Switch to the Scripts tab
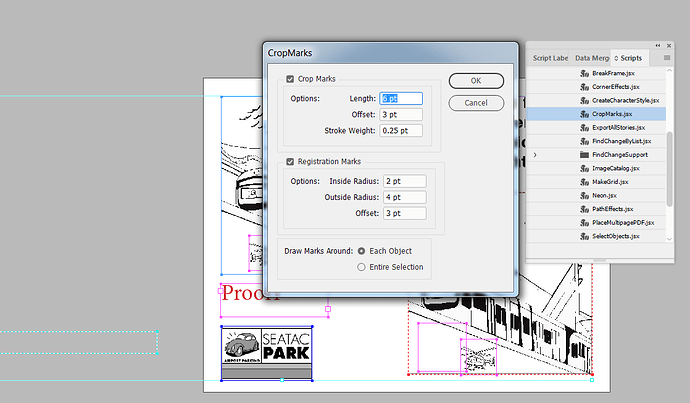The width and height of the screenshot is (690, 403). (x=628, y=58)
